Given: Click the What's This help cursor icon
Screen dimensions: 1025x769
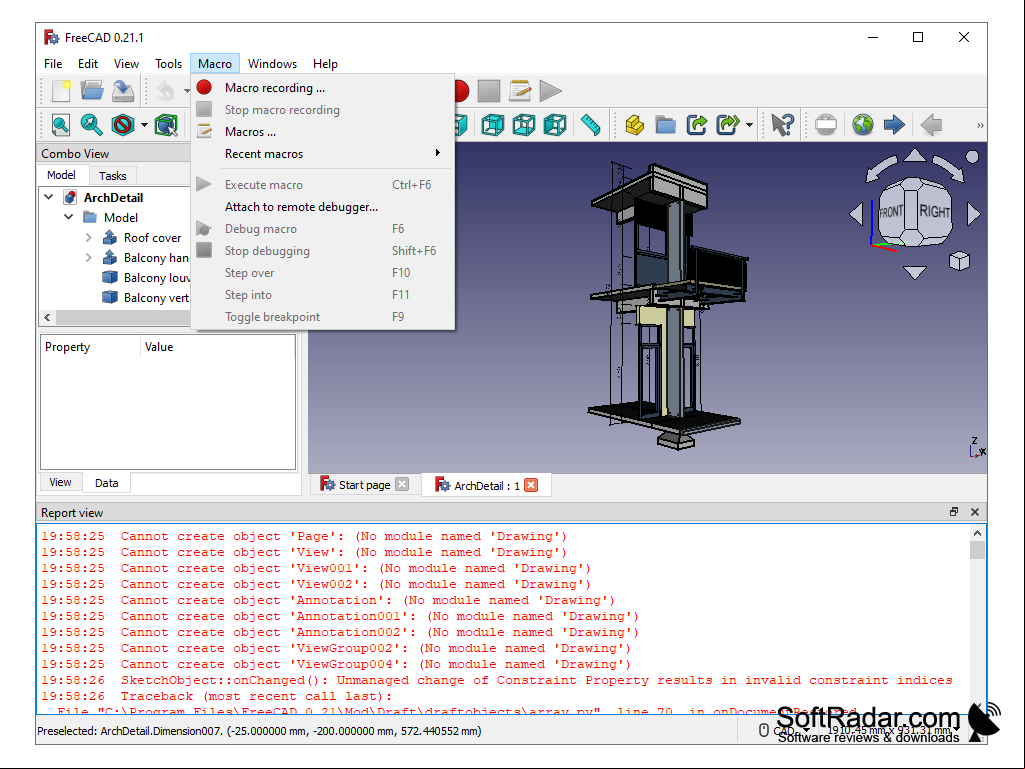Looking at the screenshot, I should pos(782,124).
